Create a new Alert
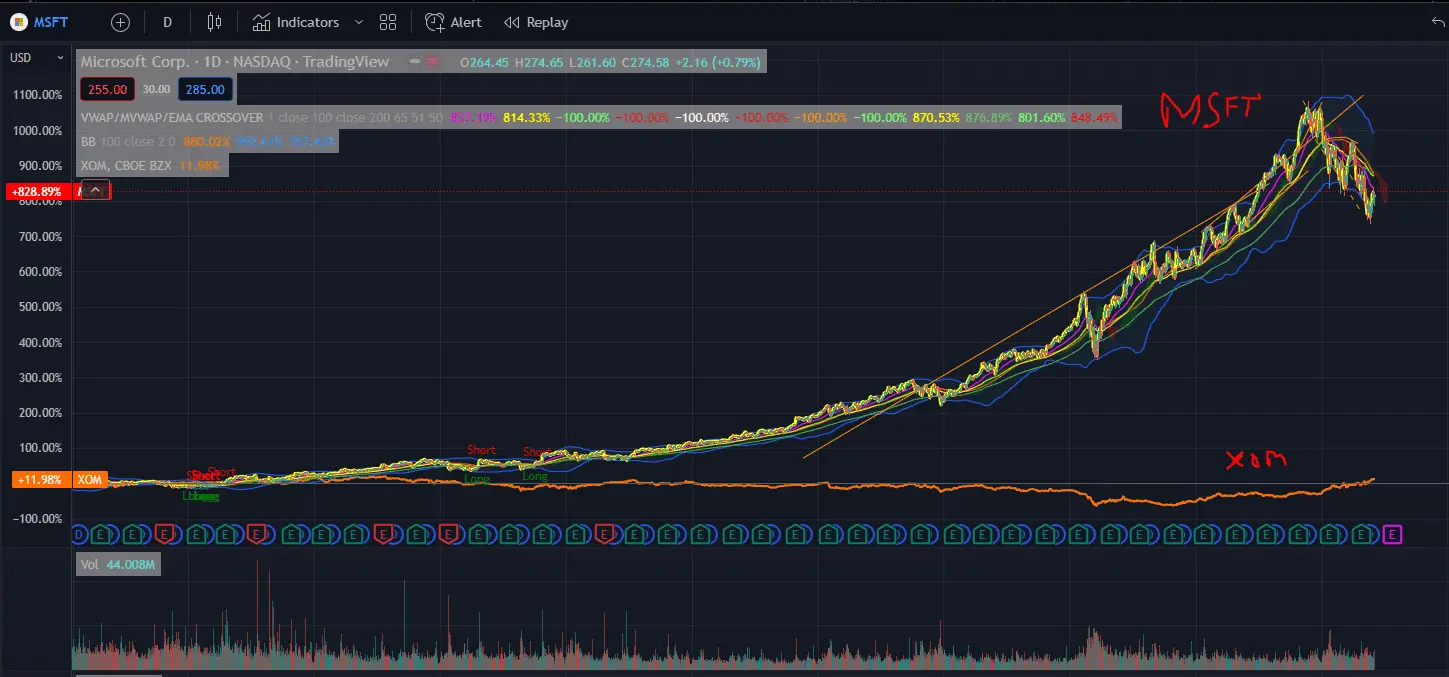This screenshot has width=1449, height=677. 454,22
